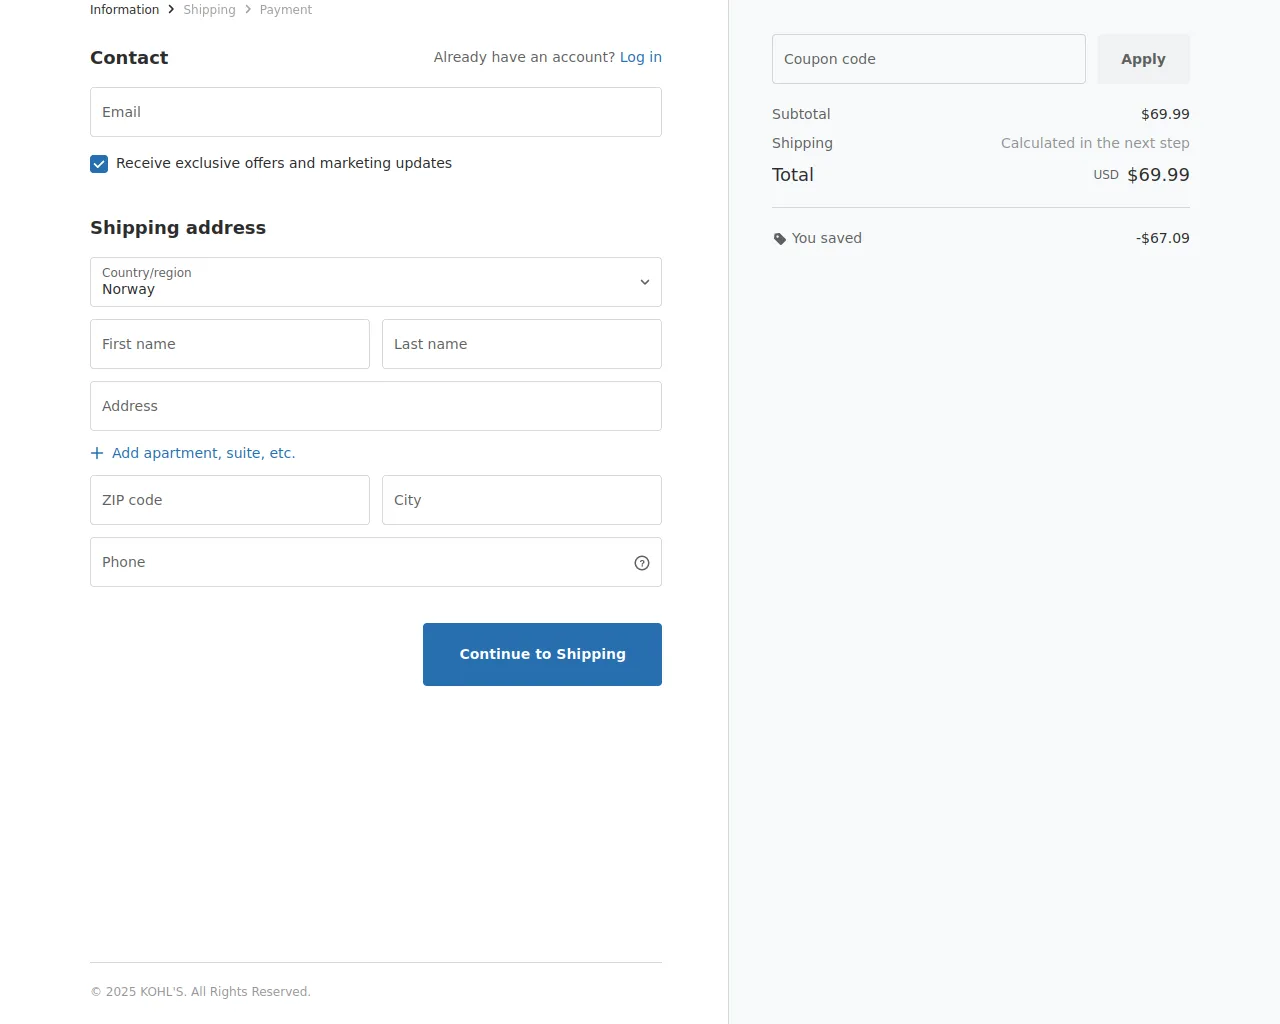Screen dimensions: 1280x1024
Task: Select the Information breadcrumb step
Action: tap(124, 10)
